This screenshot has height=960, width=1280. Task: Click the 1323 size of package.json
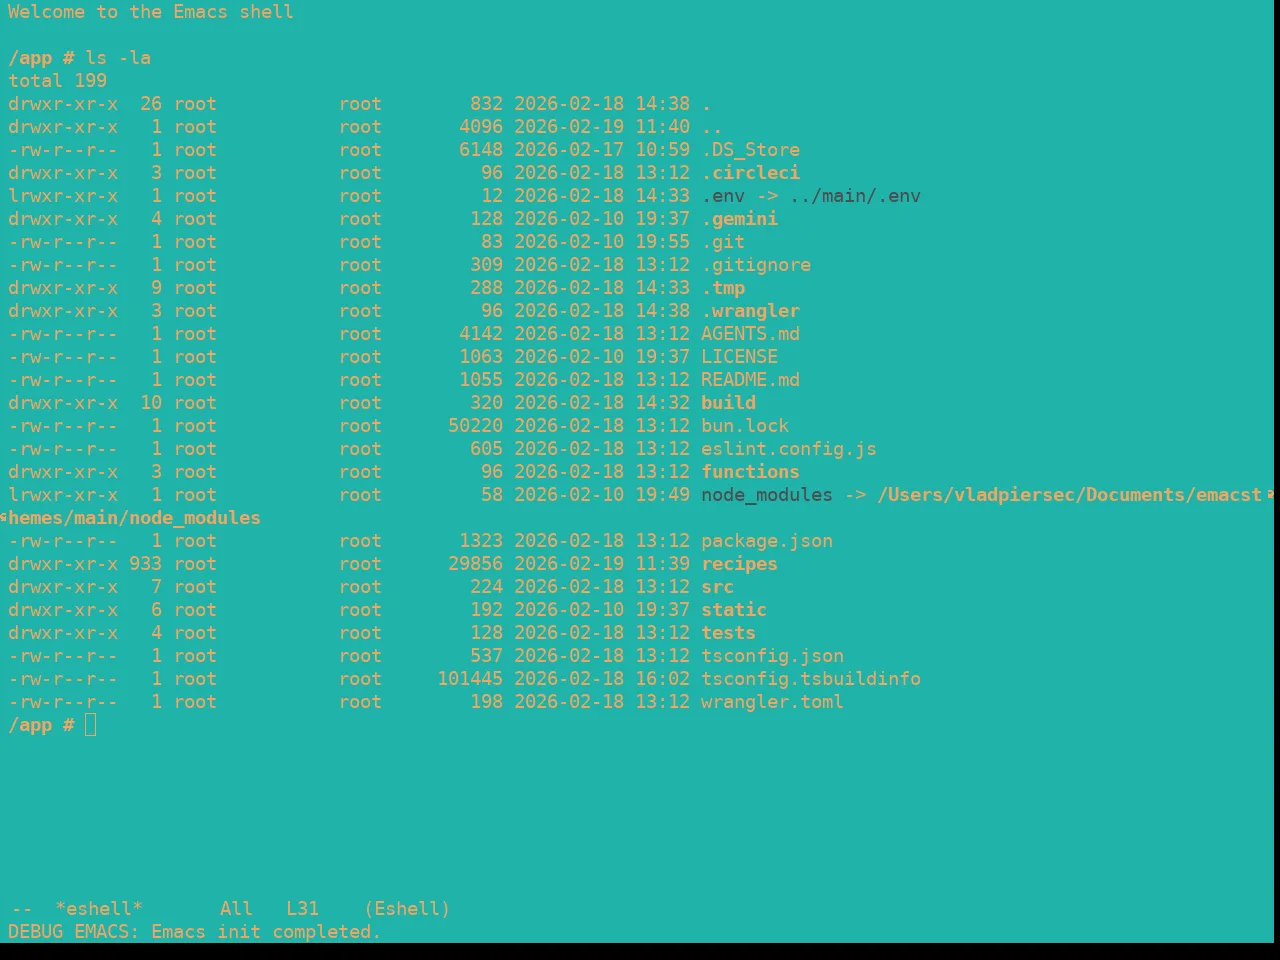[481, 541]
